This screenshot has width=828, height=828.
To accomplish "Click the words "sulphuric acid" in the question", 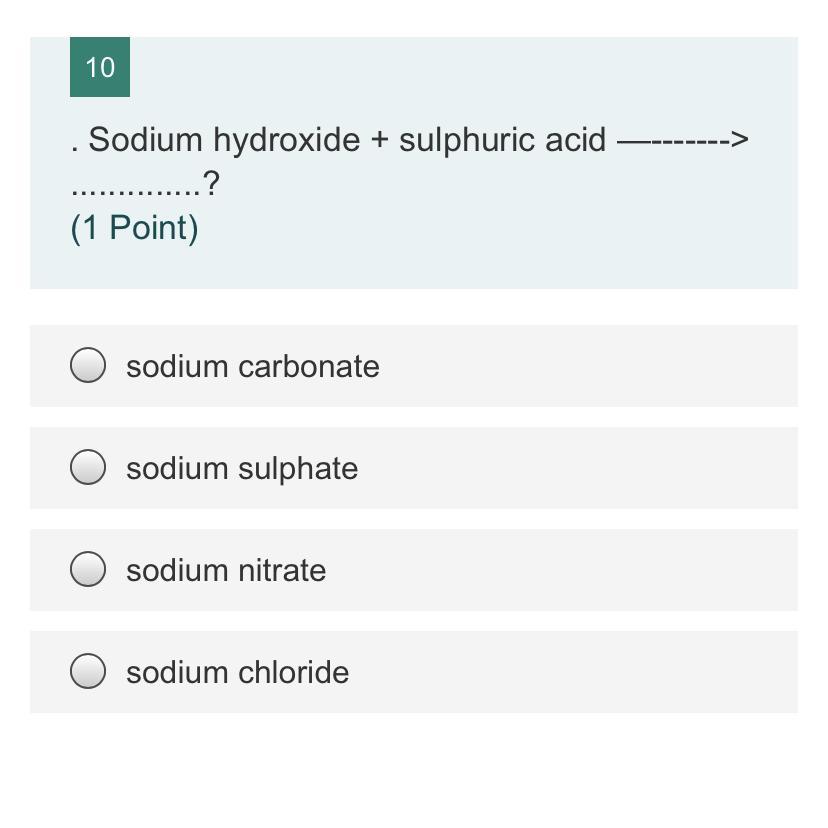I will click(x=502, y=140).
